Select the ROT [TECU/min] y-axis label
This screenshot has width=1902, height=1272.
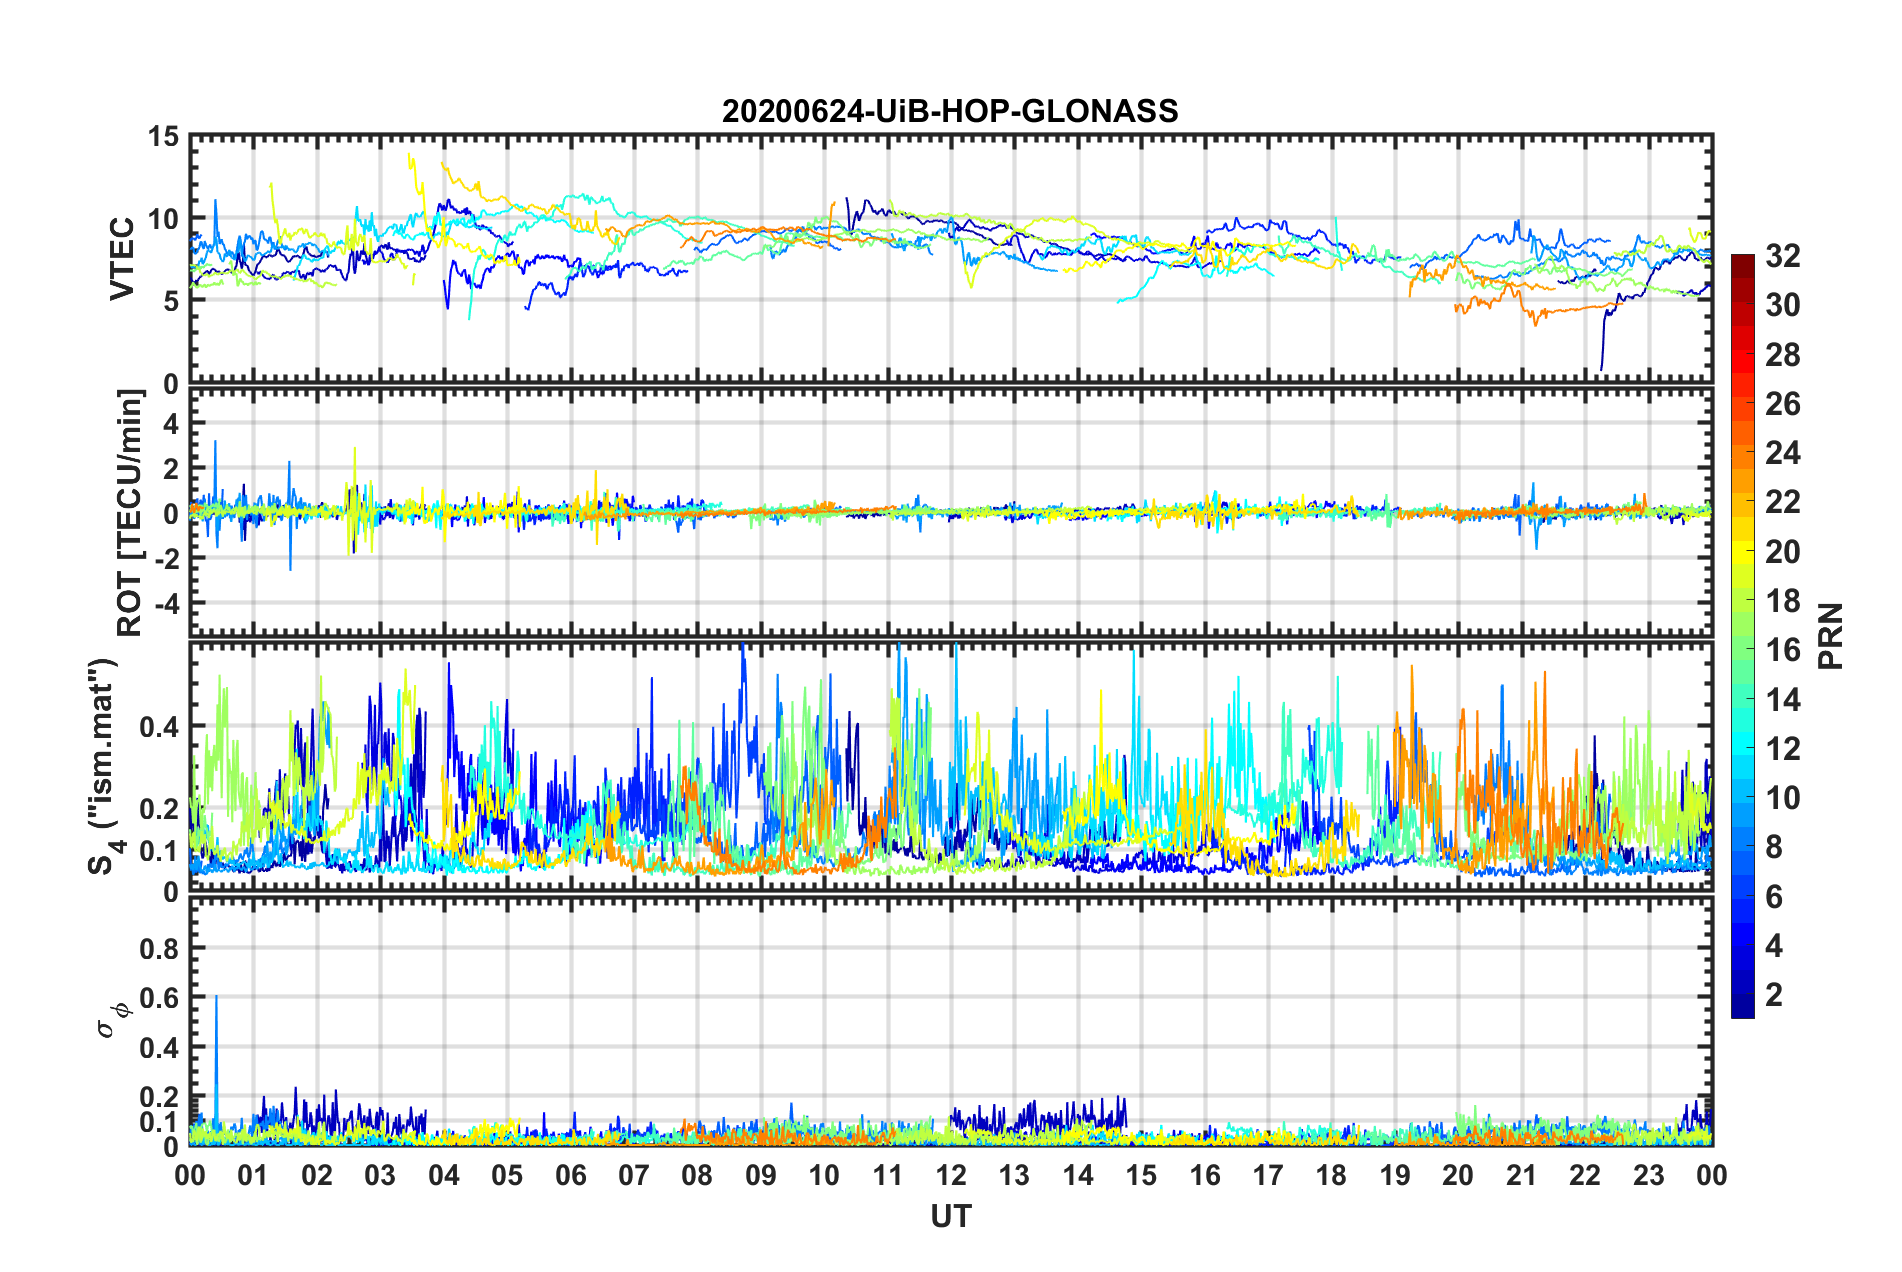(130, 513)
